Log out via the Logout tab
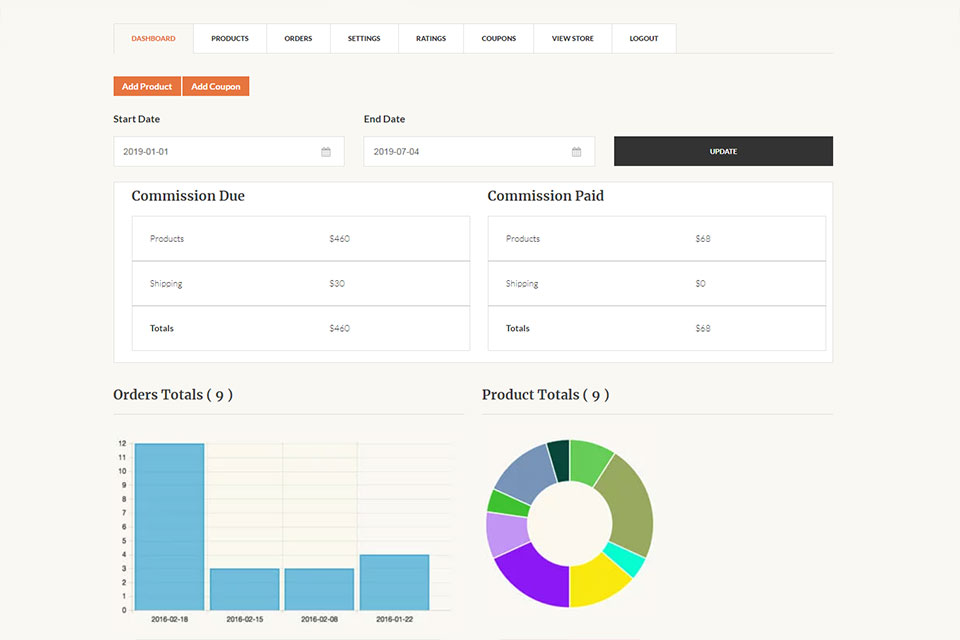Viewport: 960px width, 640px height. click(x=644, y=39)
